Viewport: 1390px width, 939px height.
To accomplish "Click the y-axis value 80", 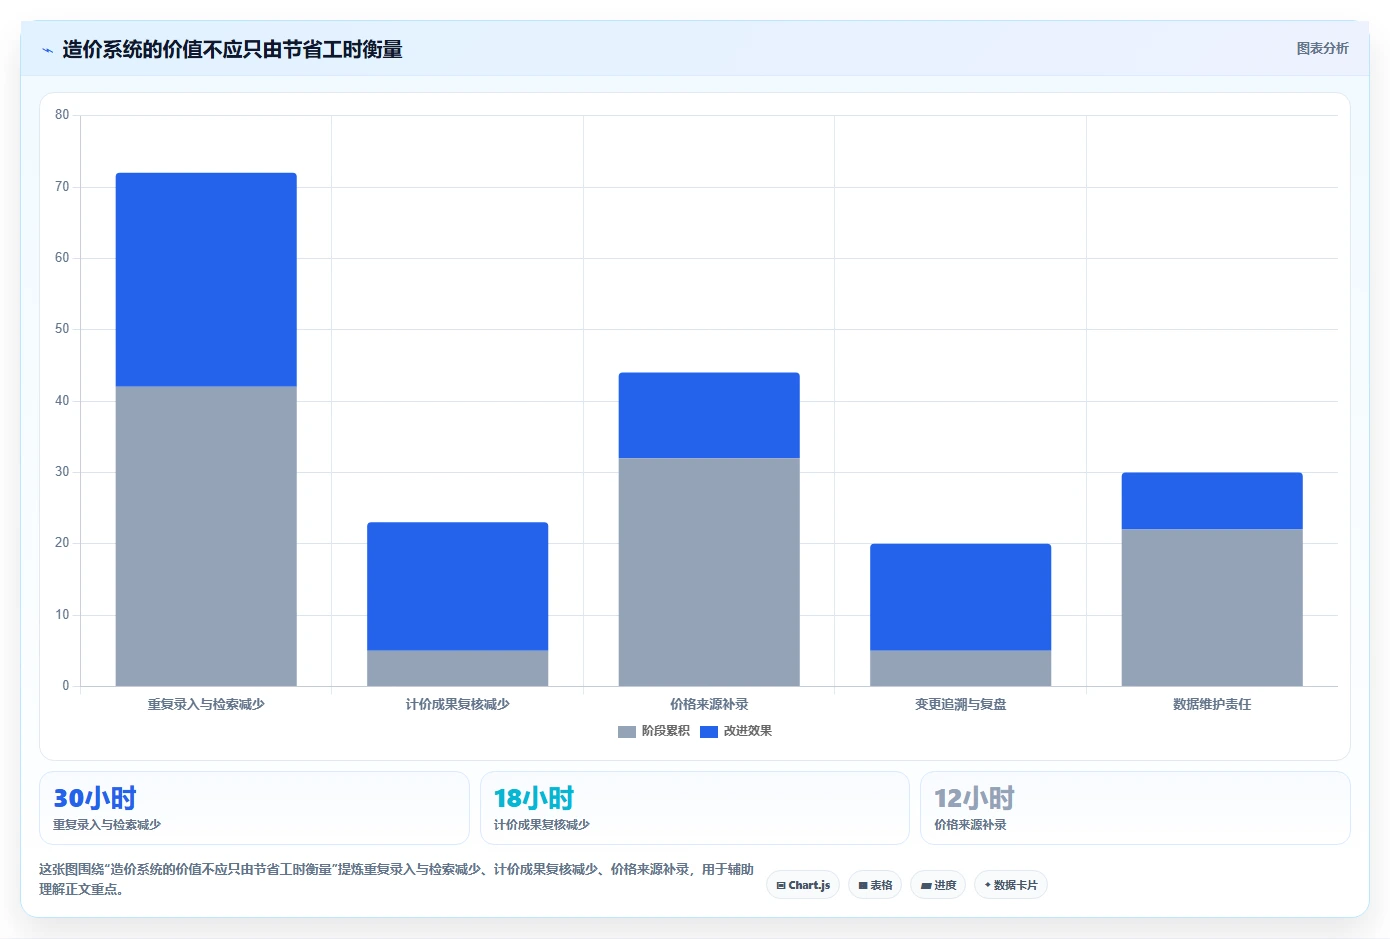I will [62, 115].
